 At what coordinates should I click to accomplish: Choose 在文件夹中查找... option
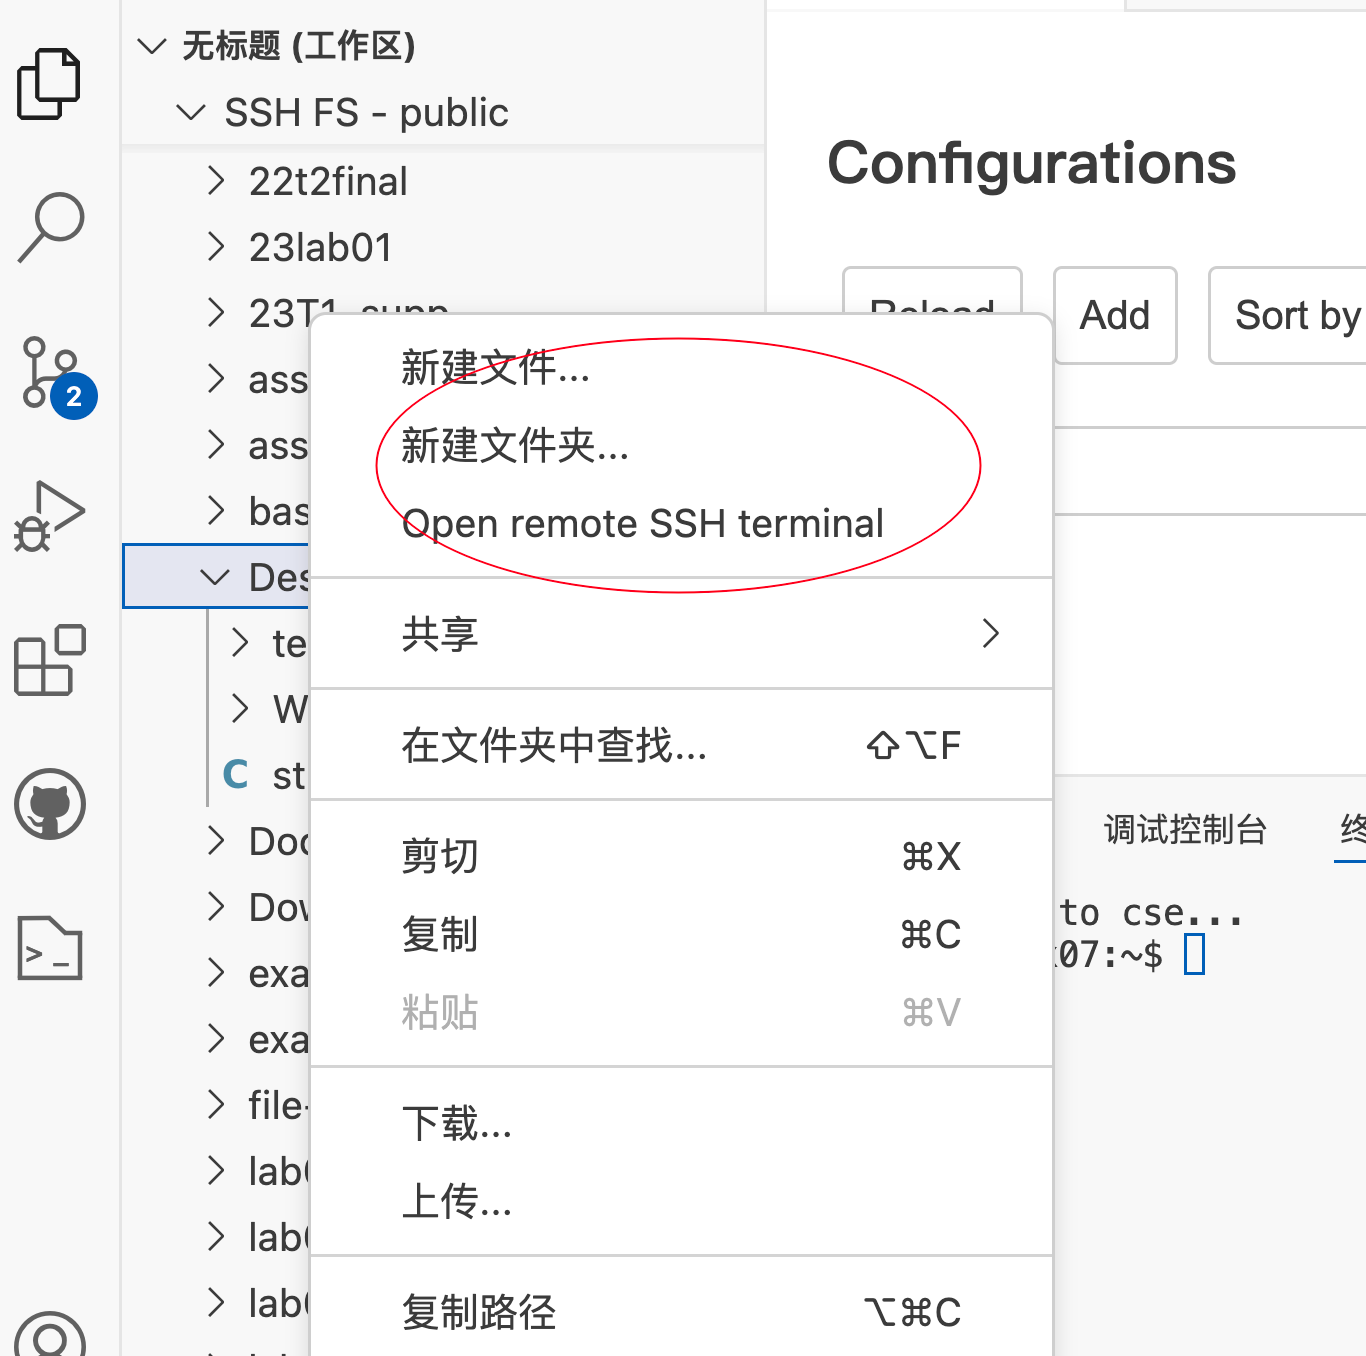tap(681, 745)
